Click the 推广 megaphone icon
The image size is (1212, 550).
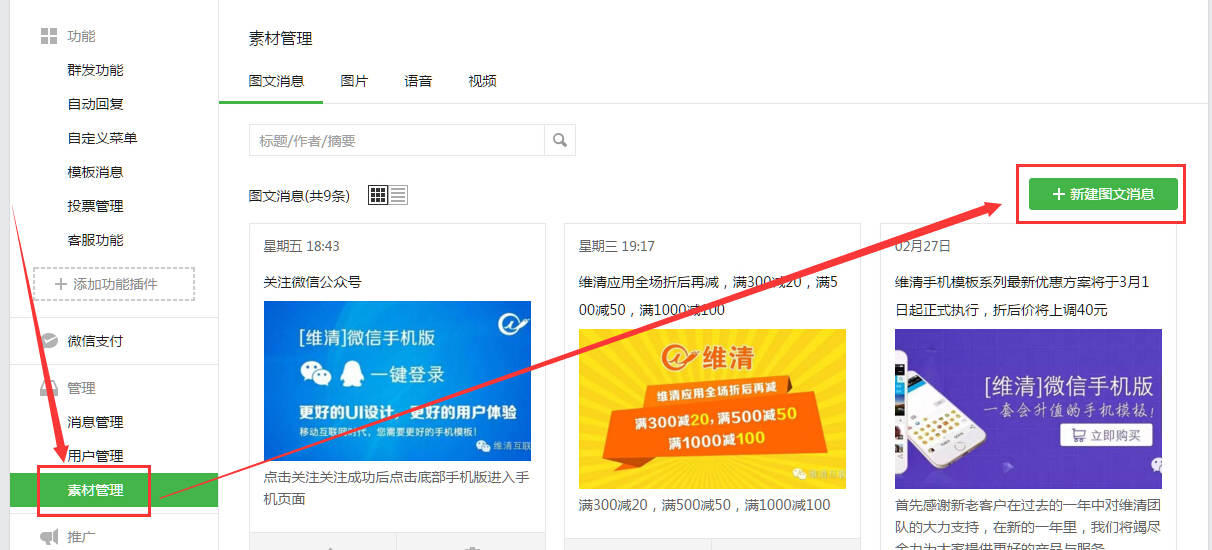(x=48, y=537)
